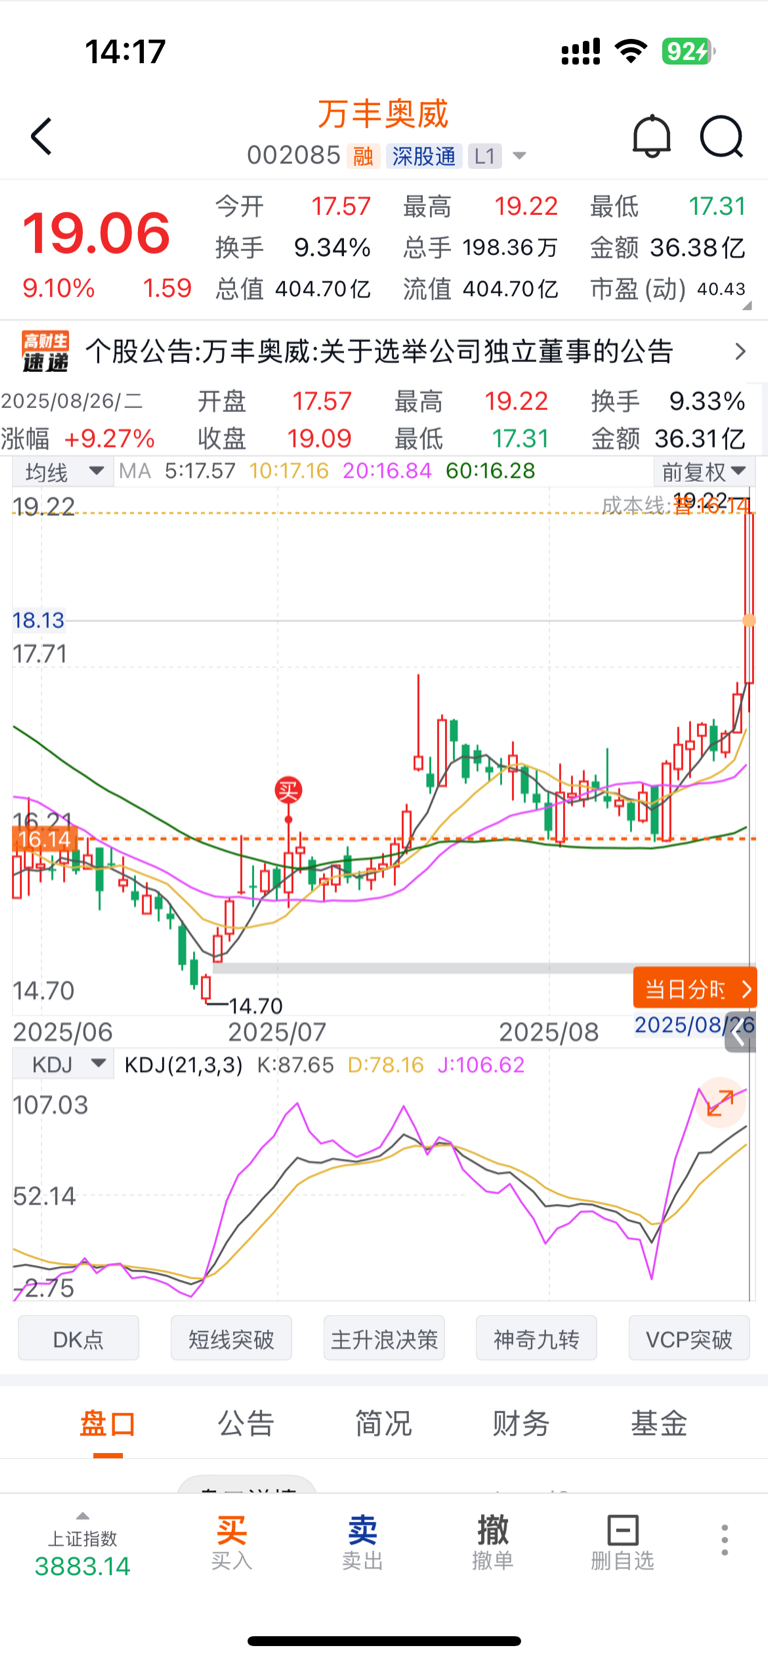Expand the 上证指数 index bar
The width and height of the screenshot is (768, 1663).
tap(83, 1545)
